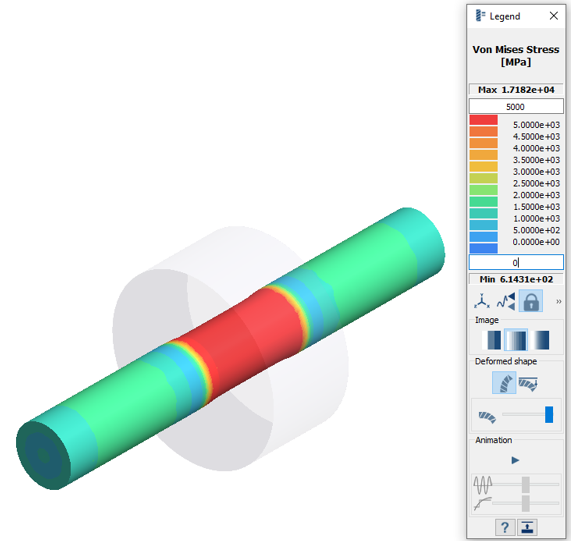Click the animation curve slider handle
Screen dimensions: 571x541
525,503
